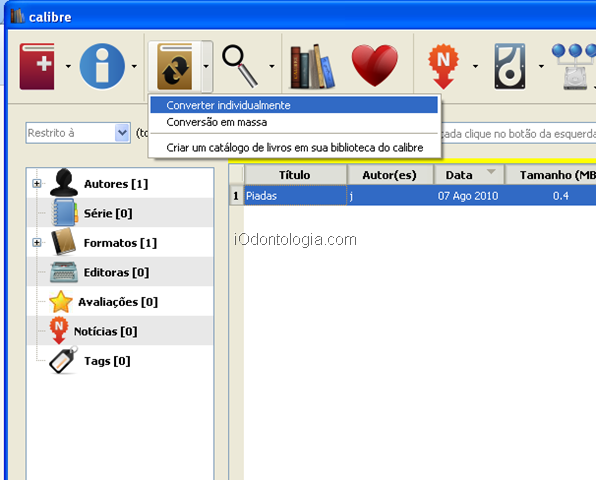Open the dropdown arrow beside the info icon
This screenshot has height=480, width=596.
(x=134, y=67)
